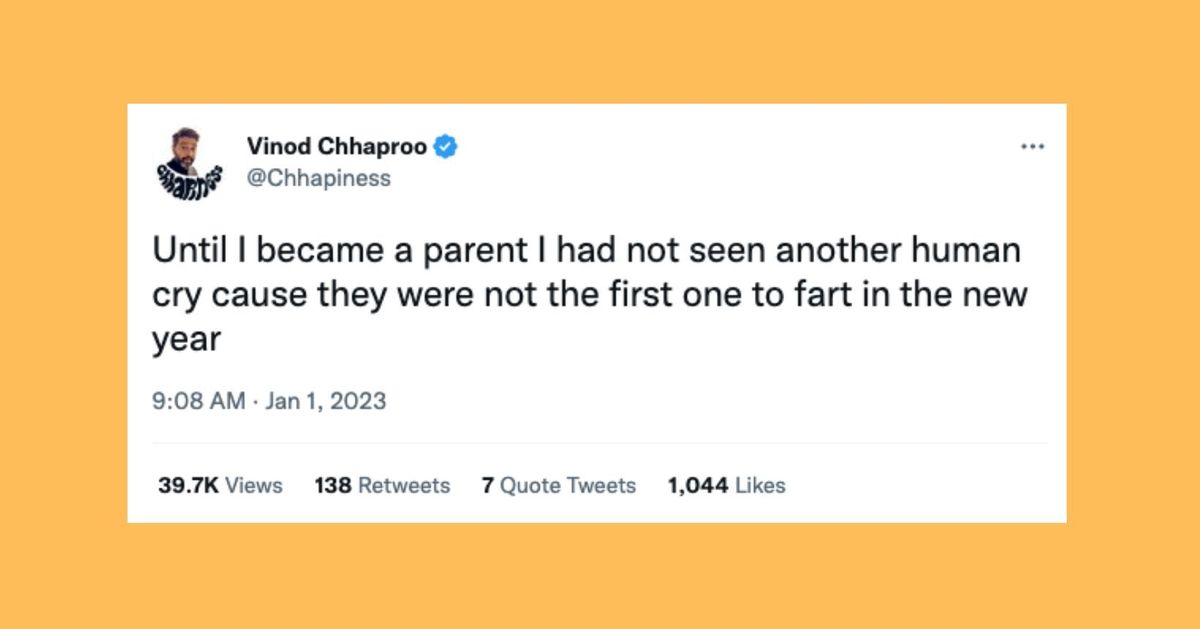Show the 7 Quote Tweets

pos(558,486)
